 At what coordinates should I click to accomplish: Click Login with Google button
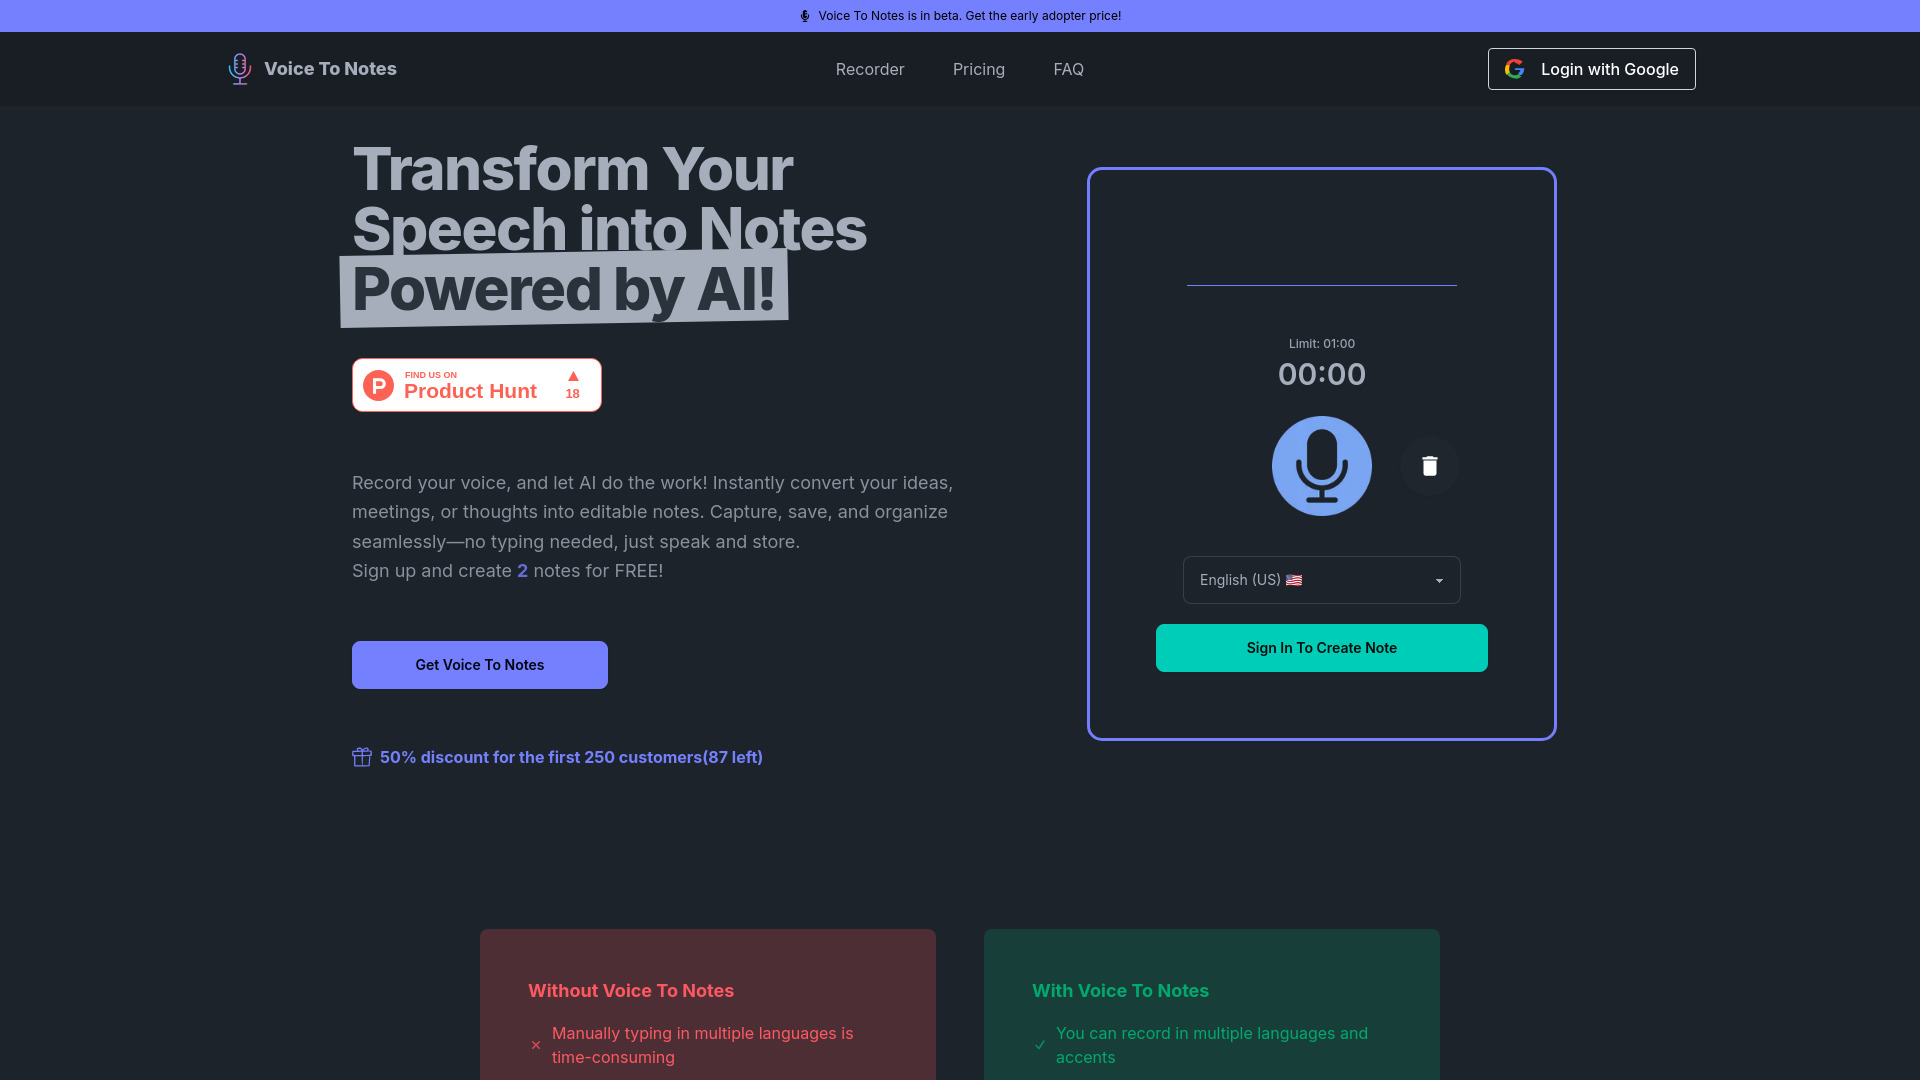[x=1592, y=69]
